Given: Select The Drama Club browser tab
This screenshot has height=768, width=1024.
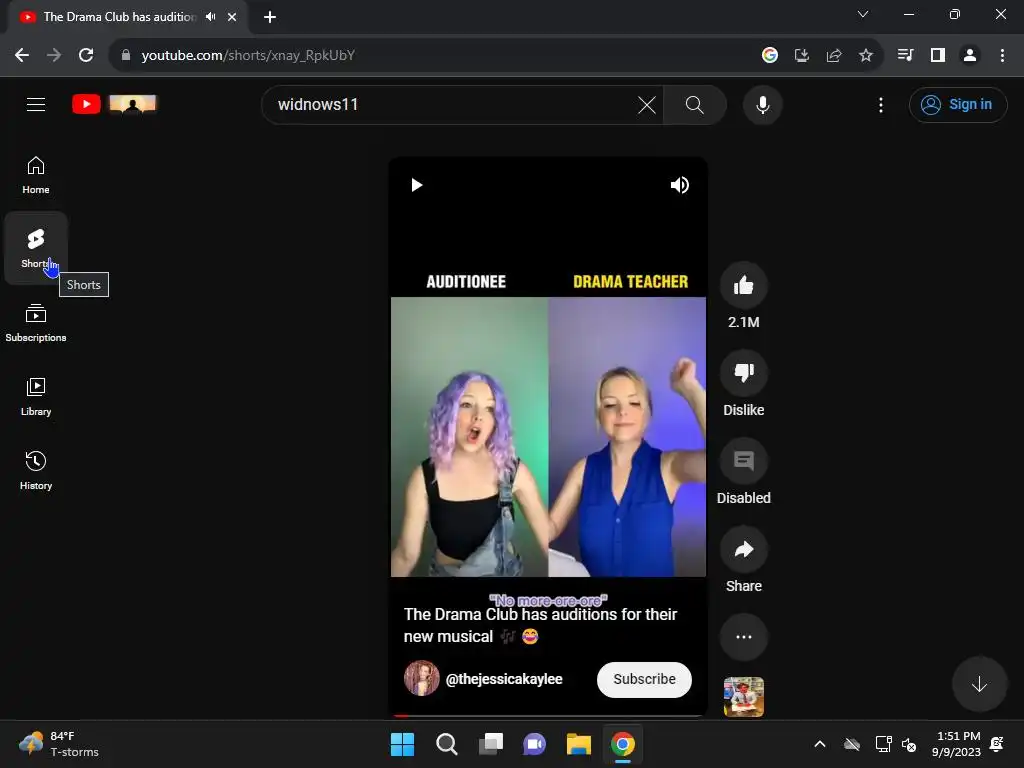Looking at the screenshot, I should 119,17.
